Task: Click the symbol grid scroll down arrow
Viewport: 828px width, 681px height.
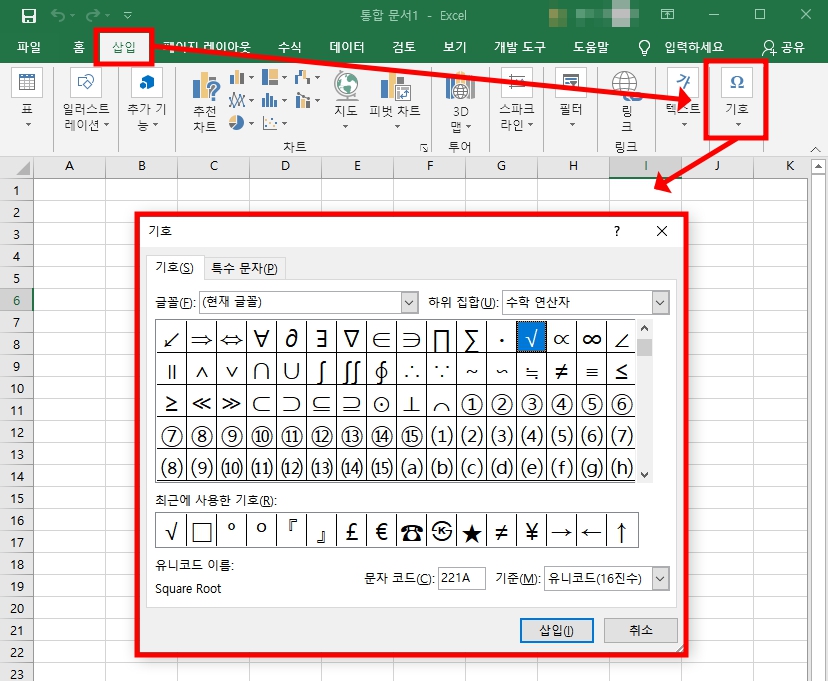Action: click(644, 474)
